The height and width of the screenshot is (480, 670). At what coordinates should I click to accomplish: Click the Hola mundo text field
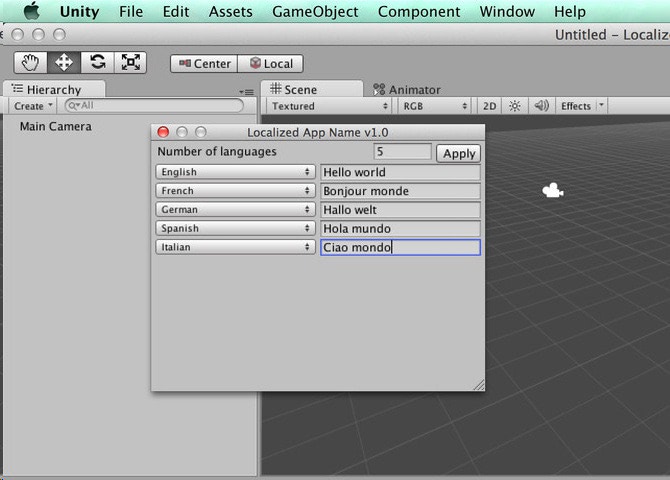(x=400, y=229)
